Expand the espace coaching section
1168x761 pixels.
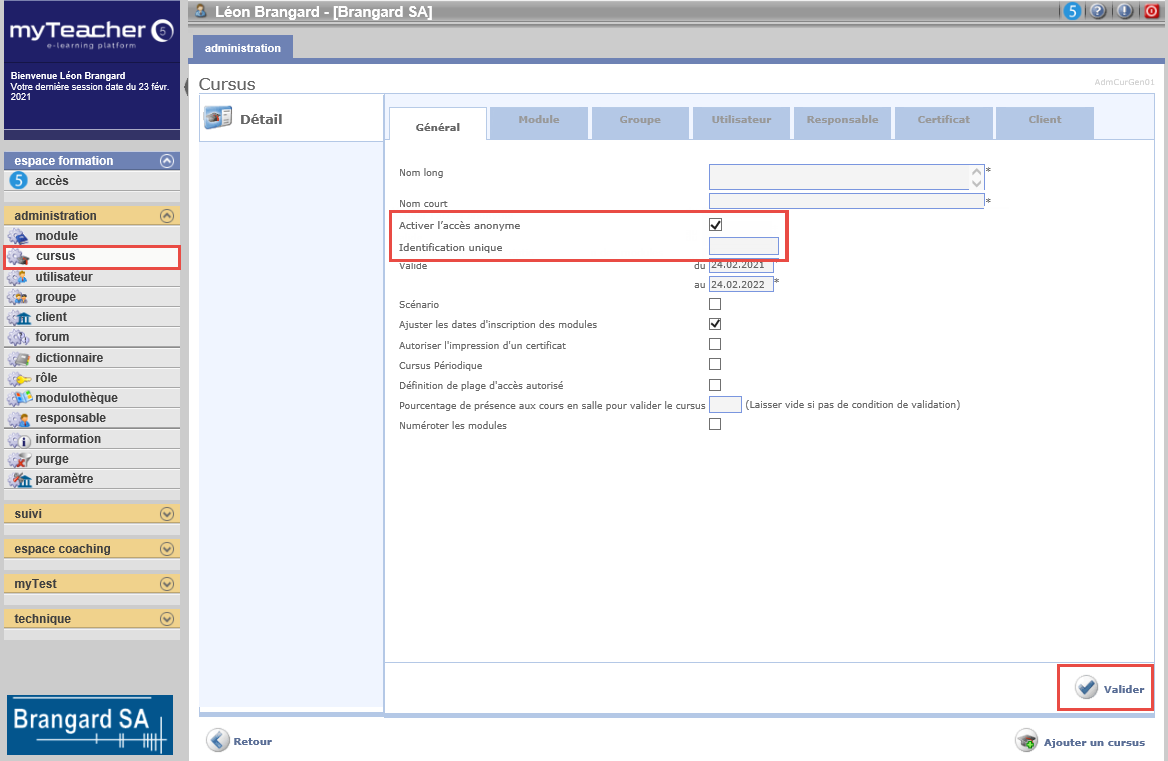pos(167,549)
